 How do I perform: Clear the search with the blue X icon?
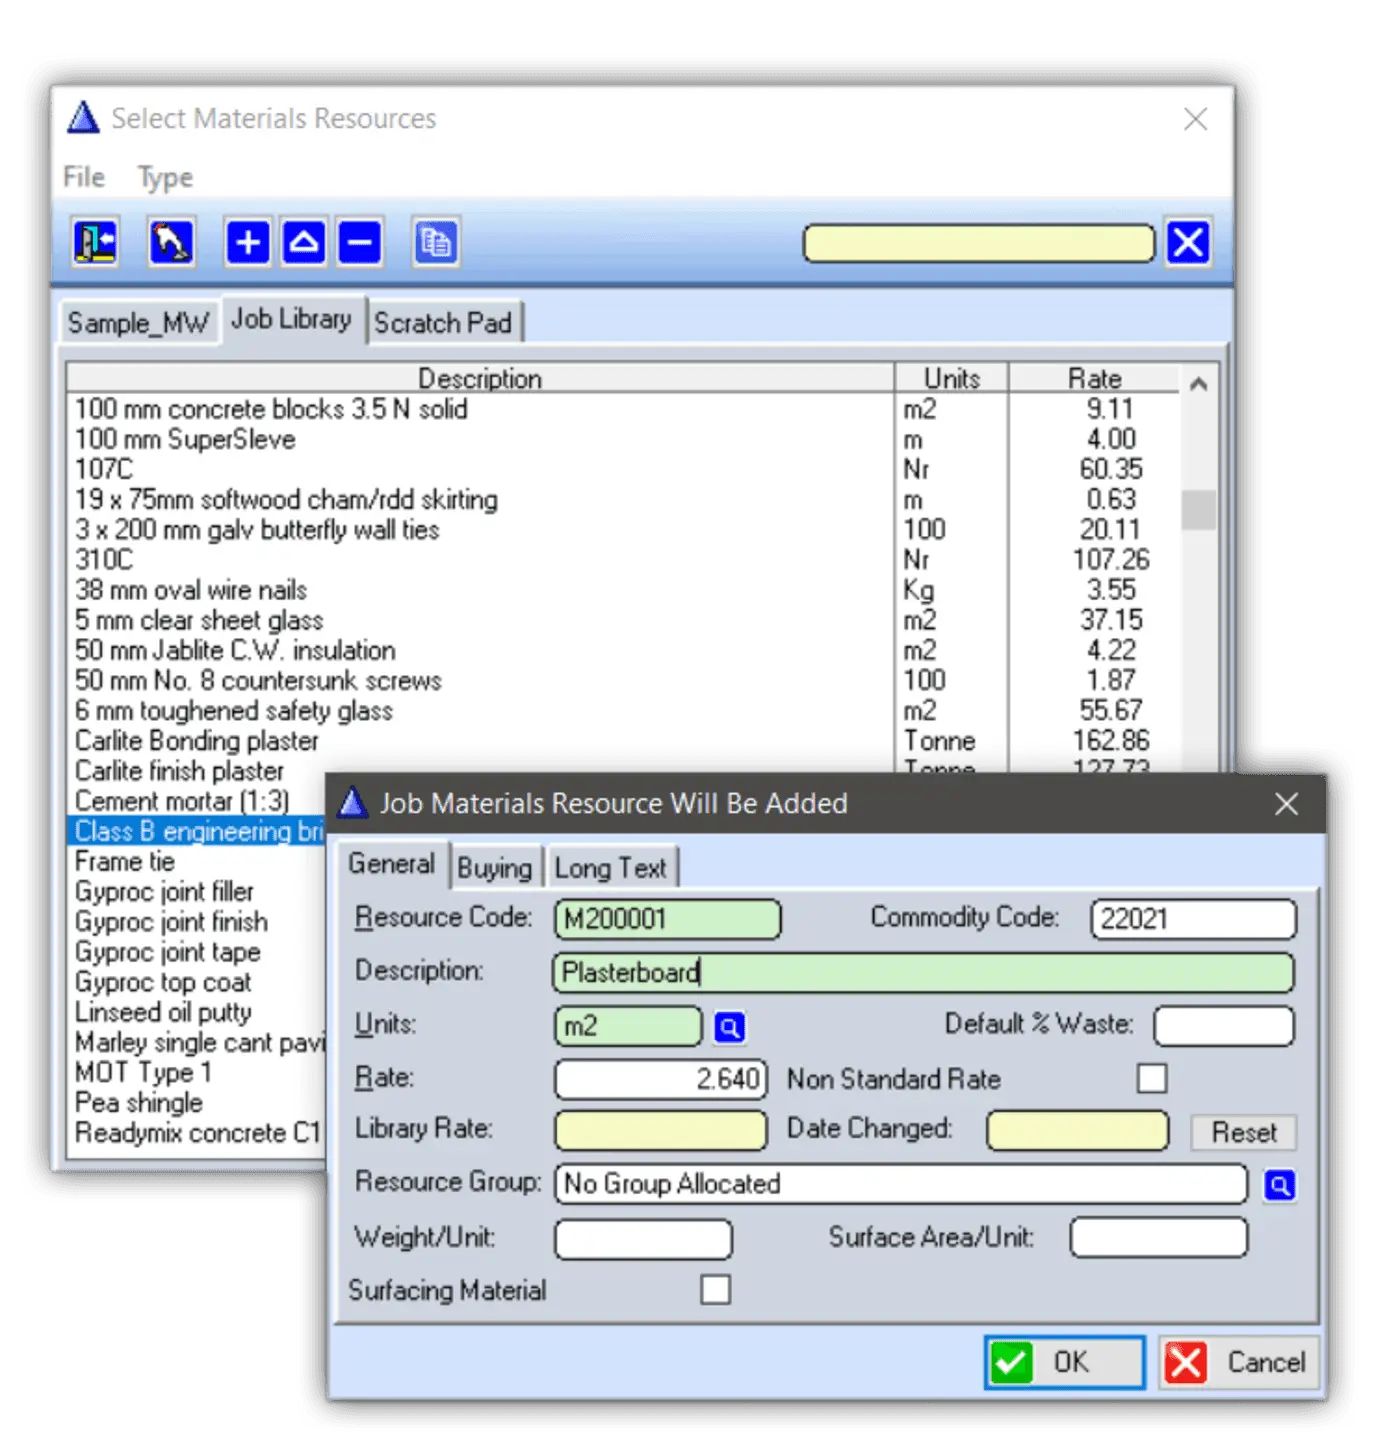1188,242
